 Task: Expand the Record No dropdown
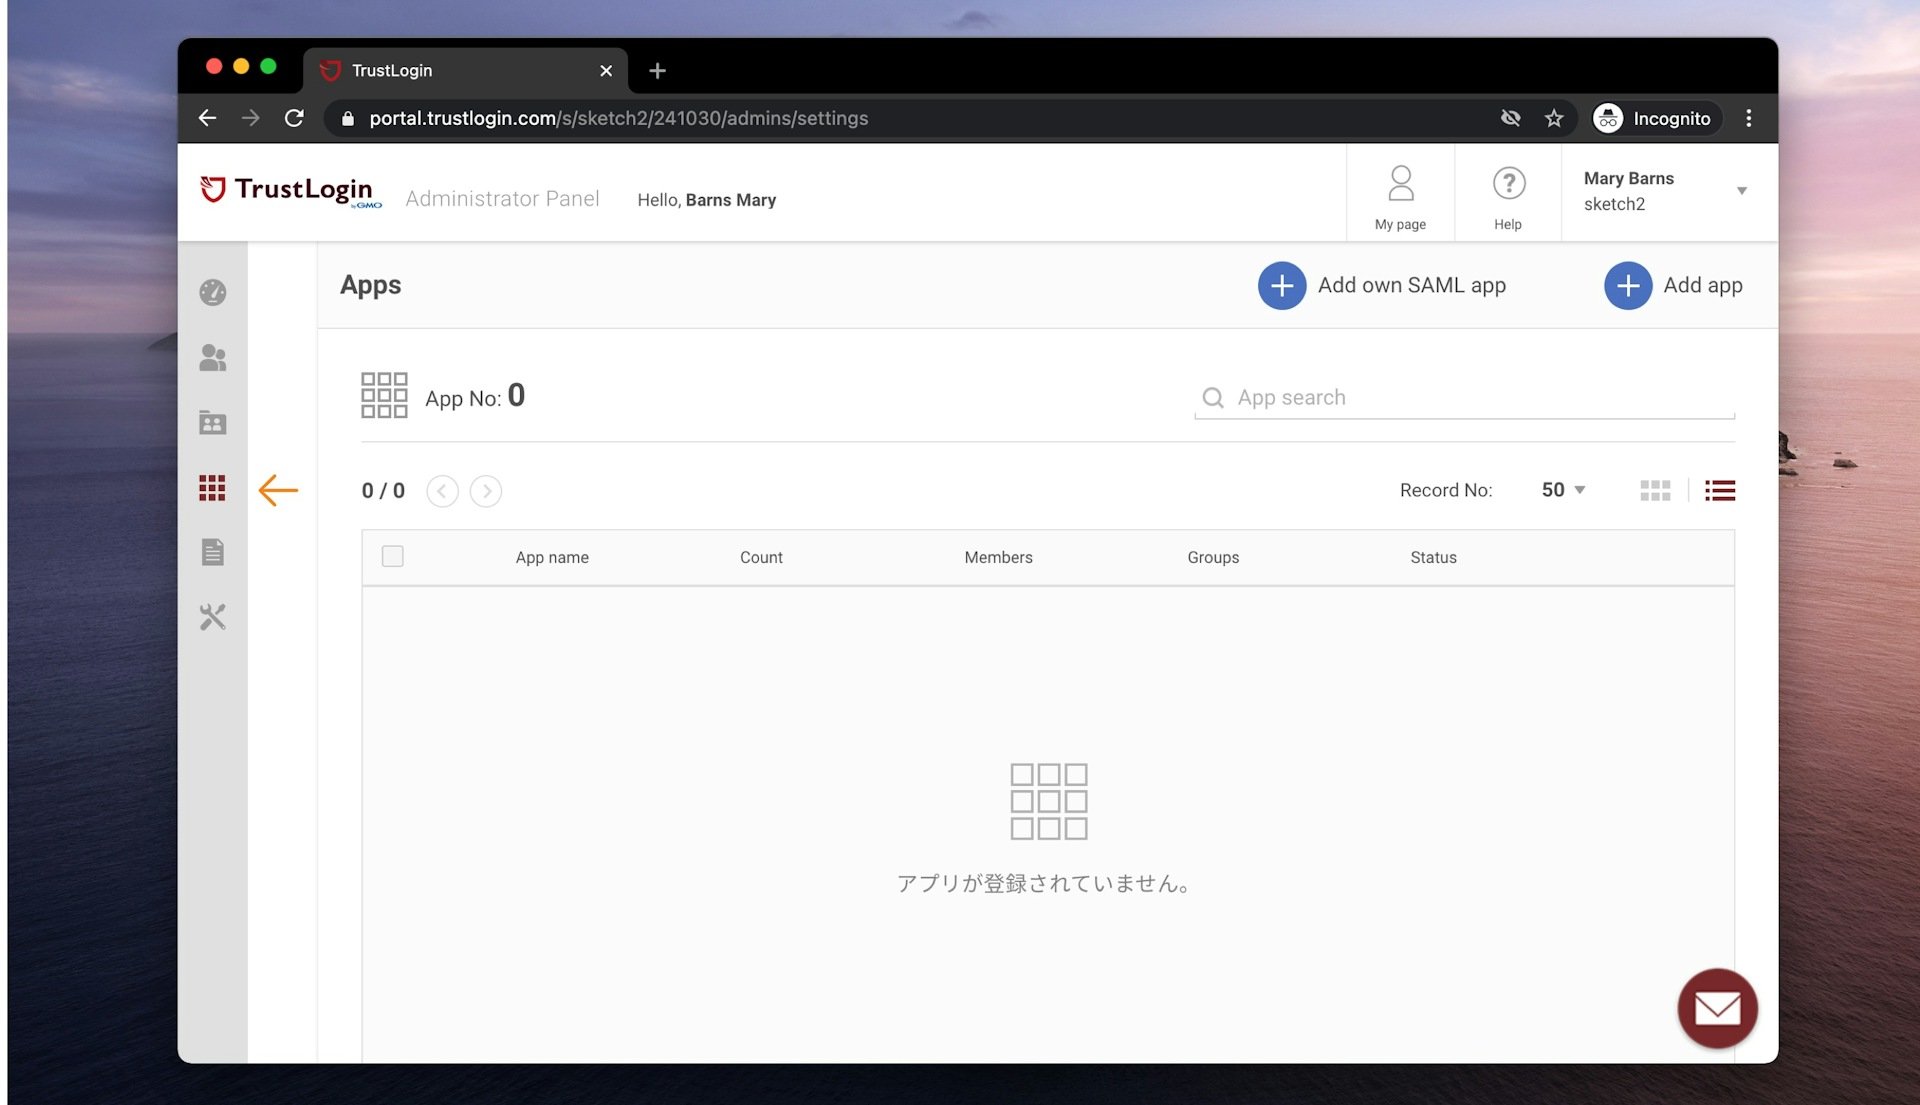click(1561, 489)
